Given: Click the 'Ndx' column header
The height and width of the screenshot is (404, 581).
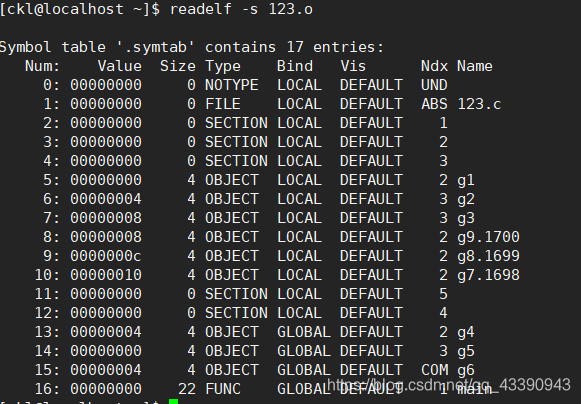Looking at the screenshot, I should click(434, 66).
